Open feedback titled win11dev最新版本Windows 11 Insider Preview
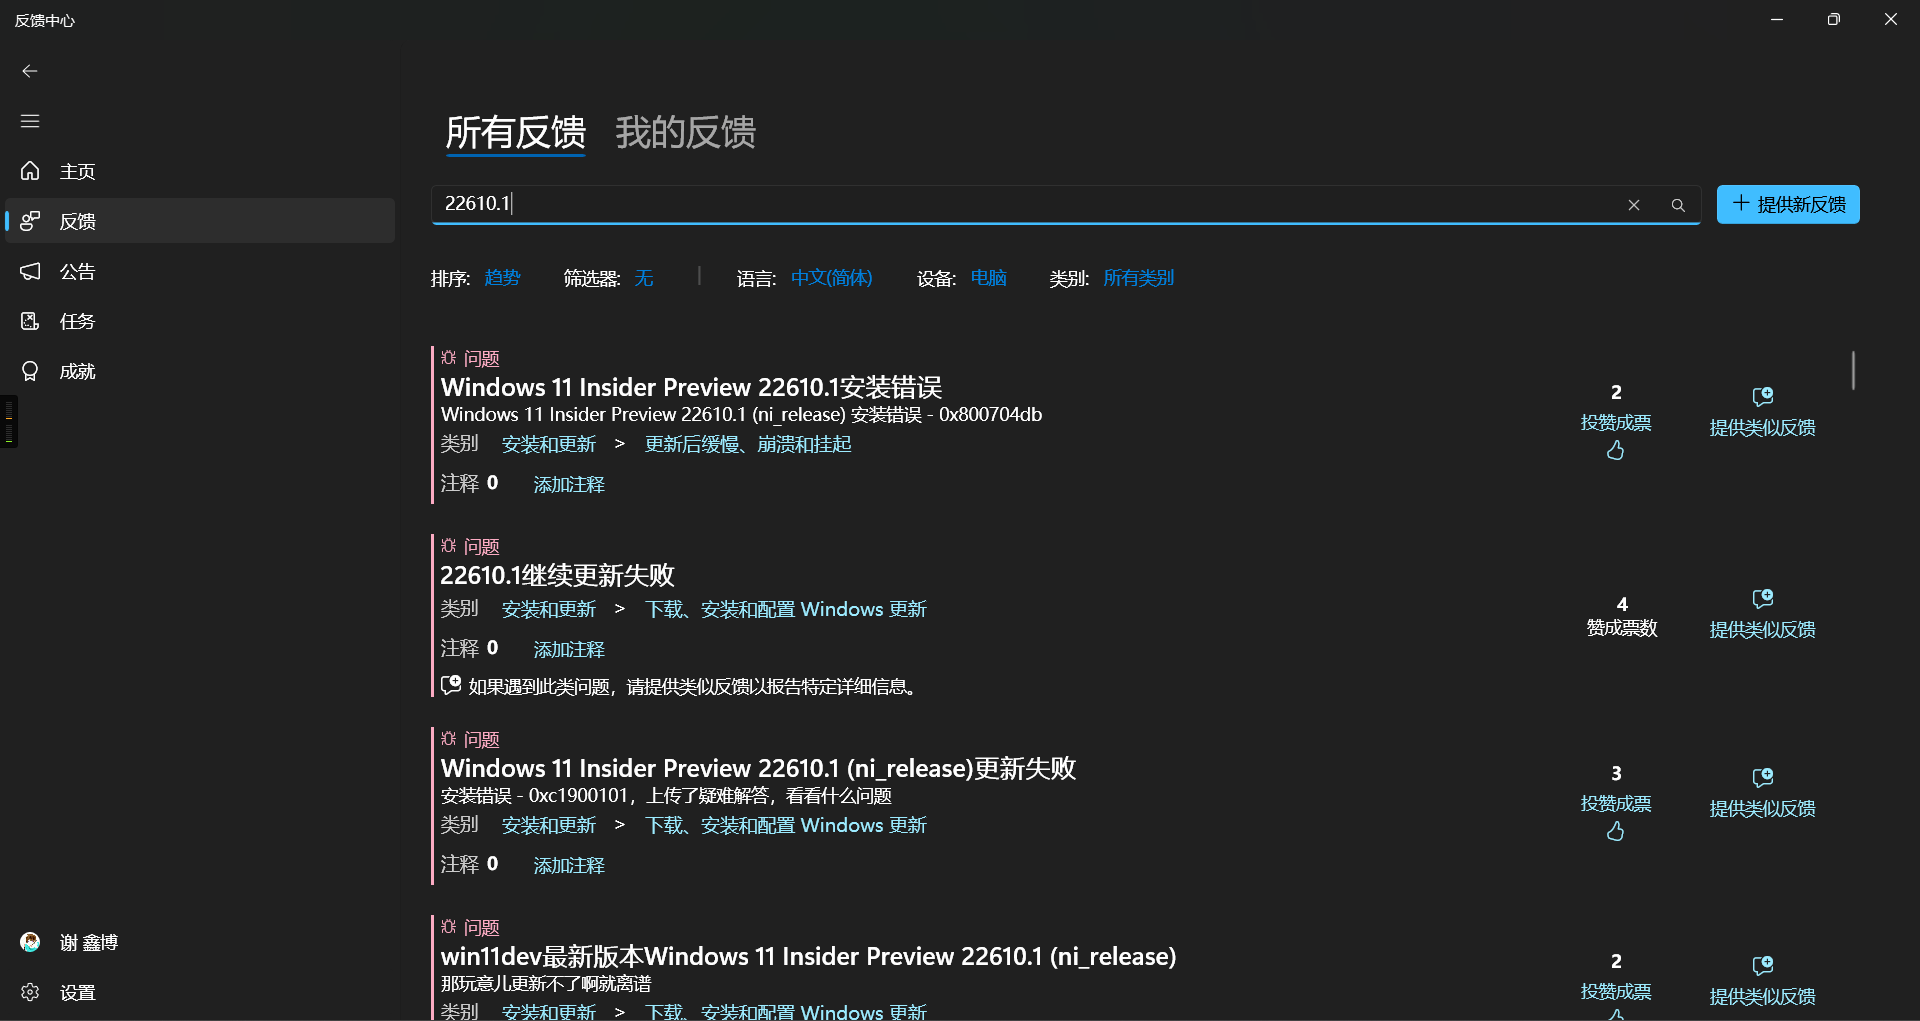The width and height of the screenshot is (1920, 1021). coord(809,956)
